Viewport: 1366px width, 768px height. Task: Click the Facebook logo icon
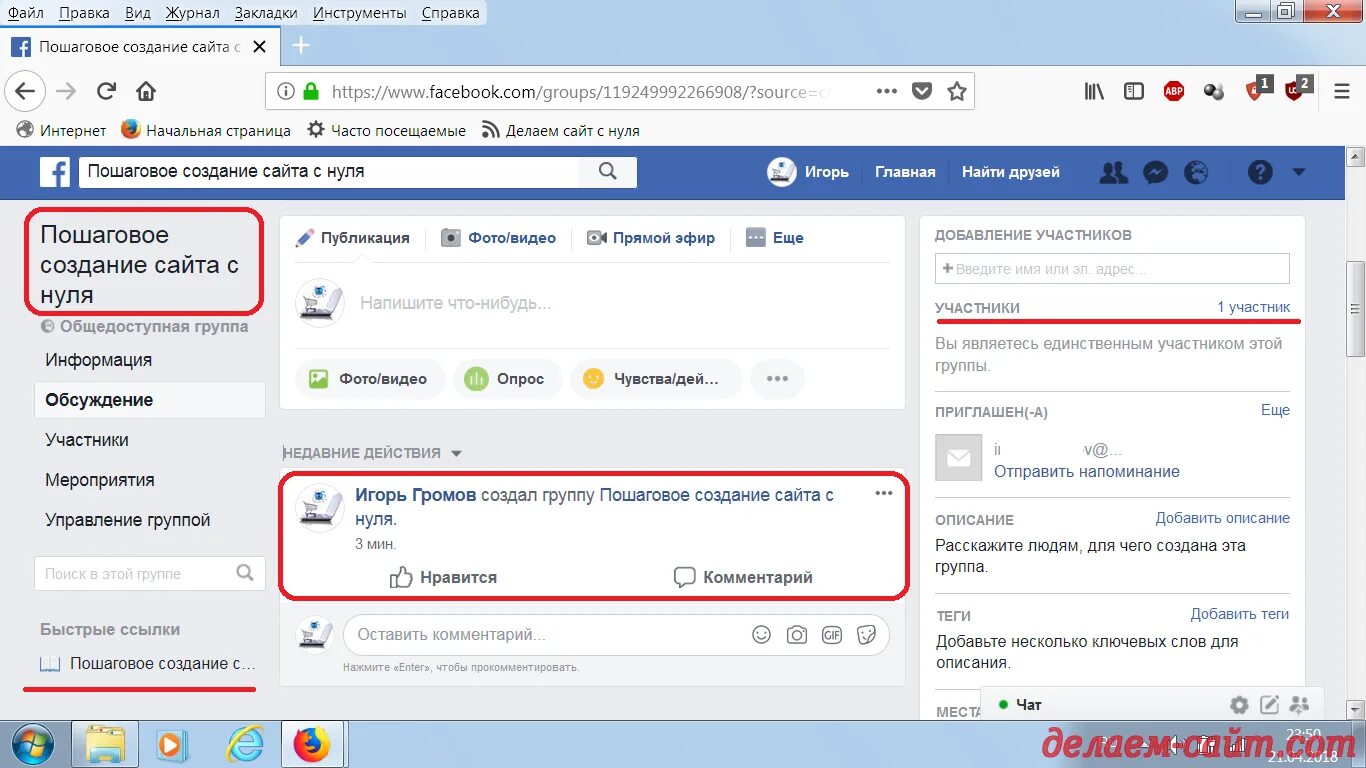pos(55,171)
